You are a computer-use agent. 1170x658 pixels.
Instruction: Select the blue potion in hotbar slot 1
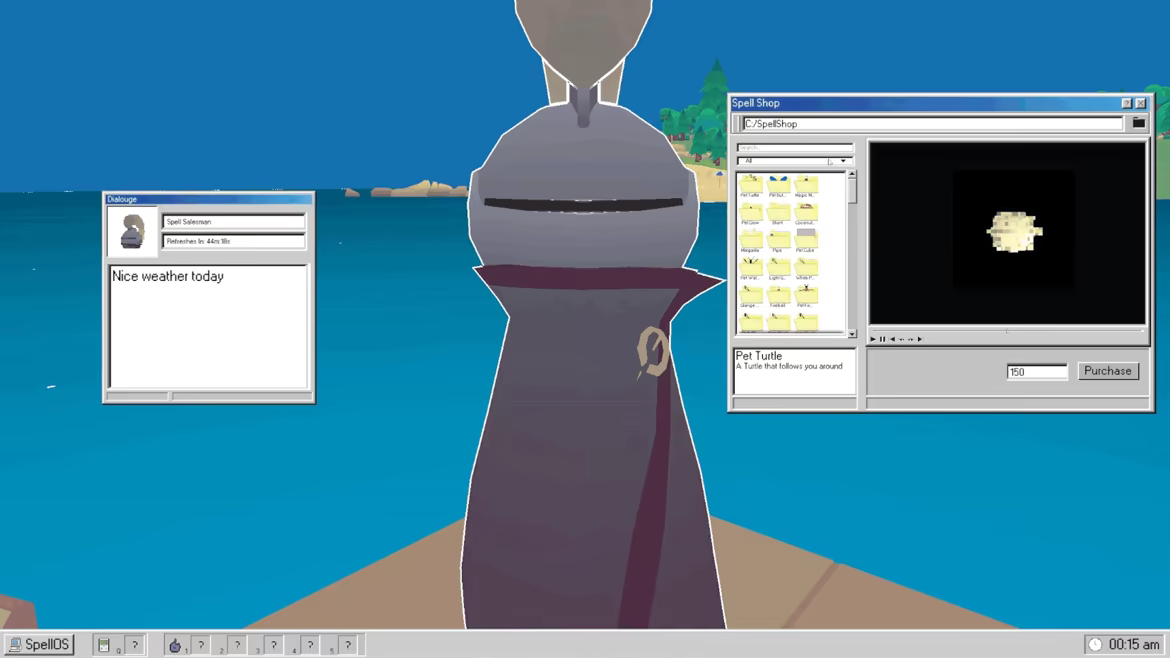tap(175, 645)
